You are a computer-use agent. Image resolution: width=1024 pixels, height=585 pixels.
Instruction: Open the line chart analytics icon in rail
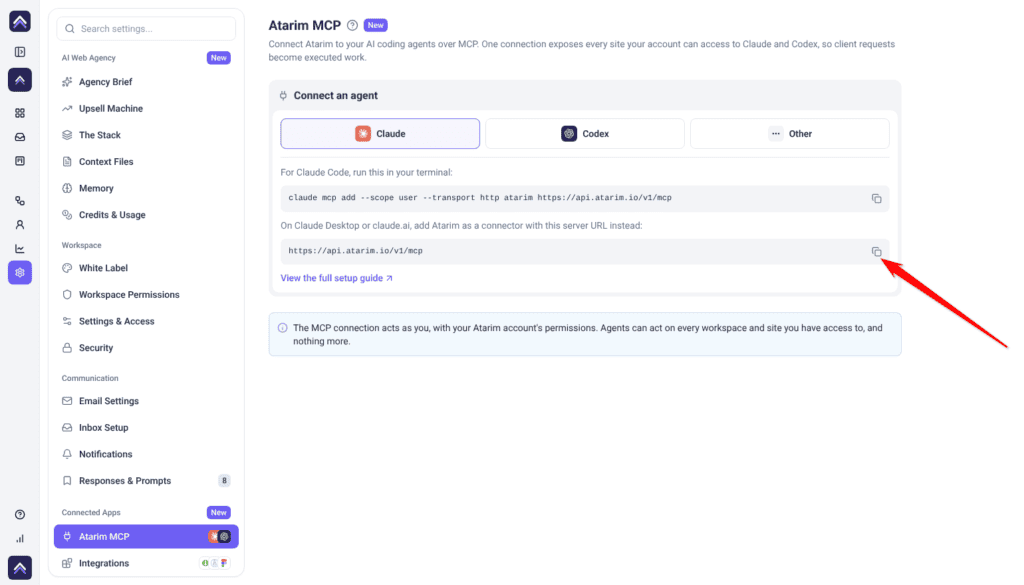20,249
